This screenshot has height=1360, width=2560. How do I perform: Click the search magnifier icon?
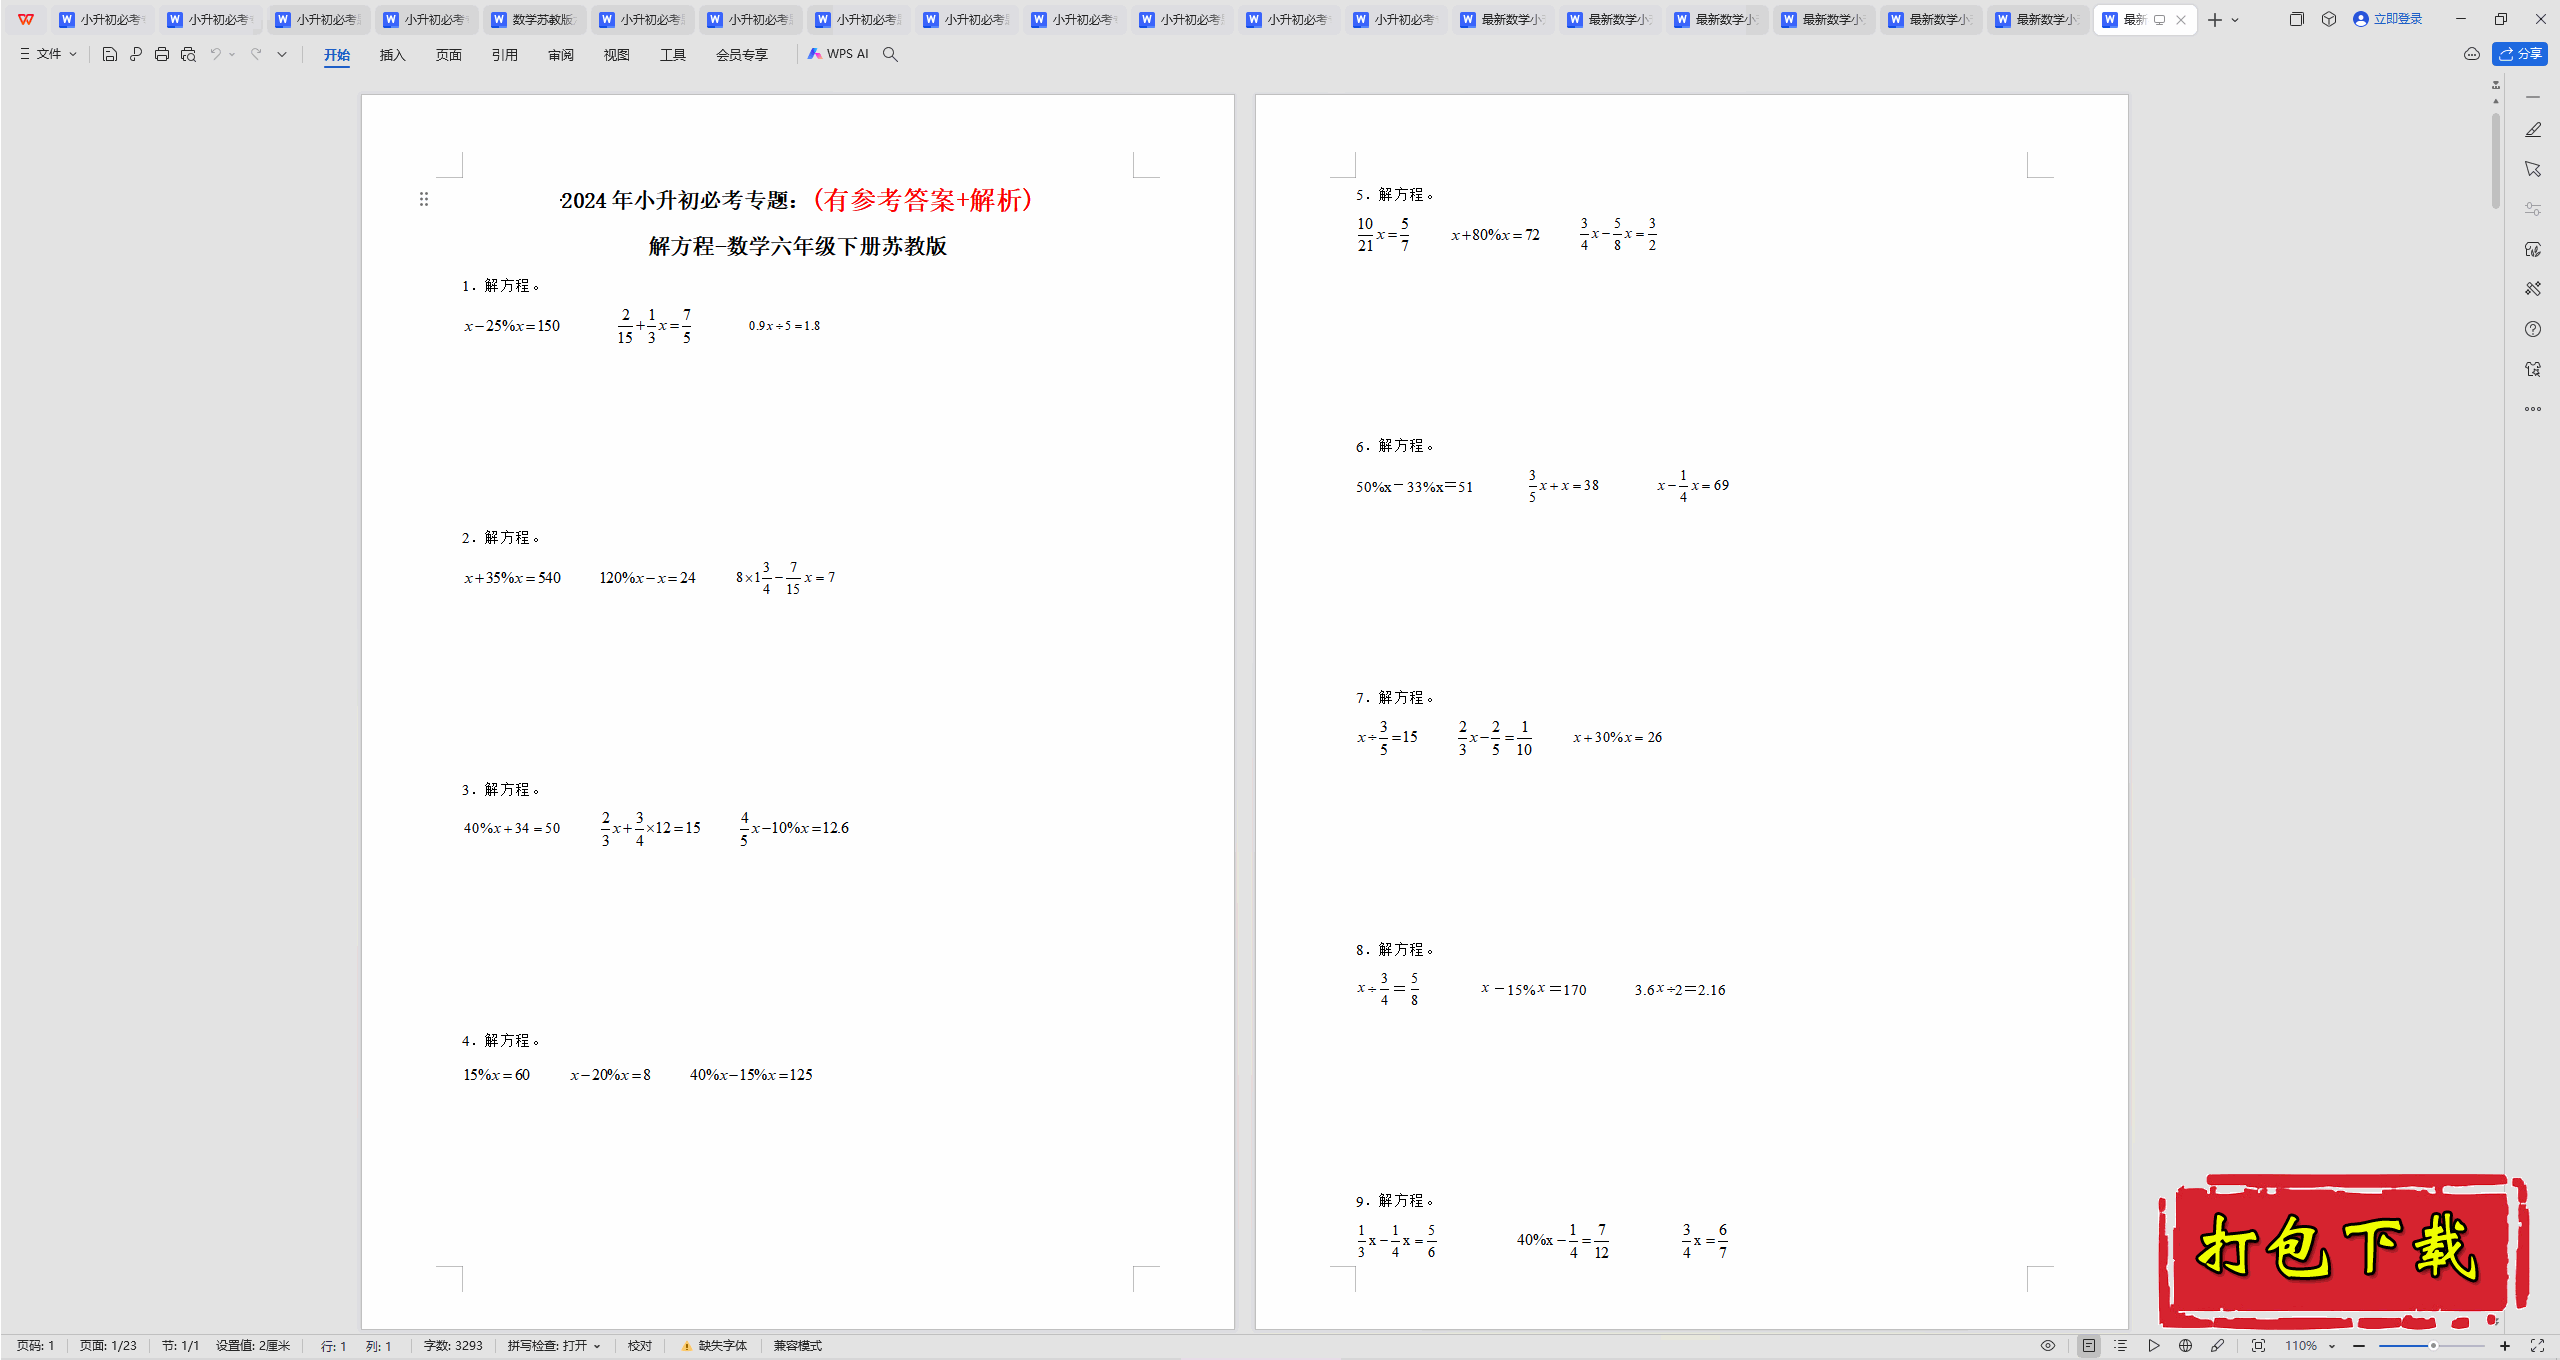[x=890, y=54]
